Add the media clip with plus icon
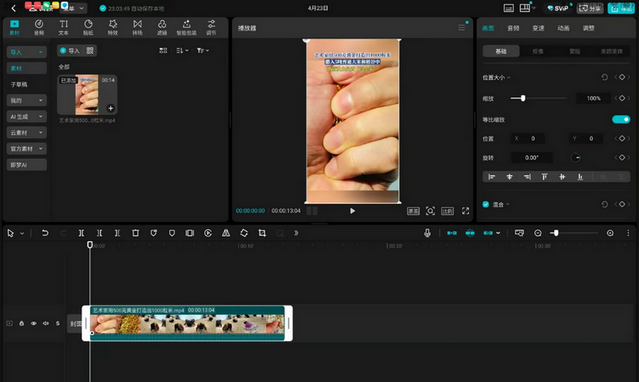The image size is (639, 382). pos(110,108)
